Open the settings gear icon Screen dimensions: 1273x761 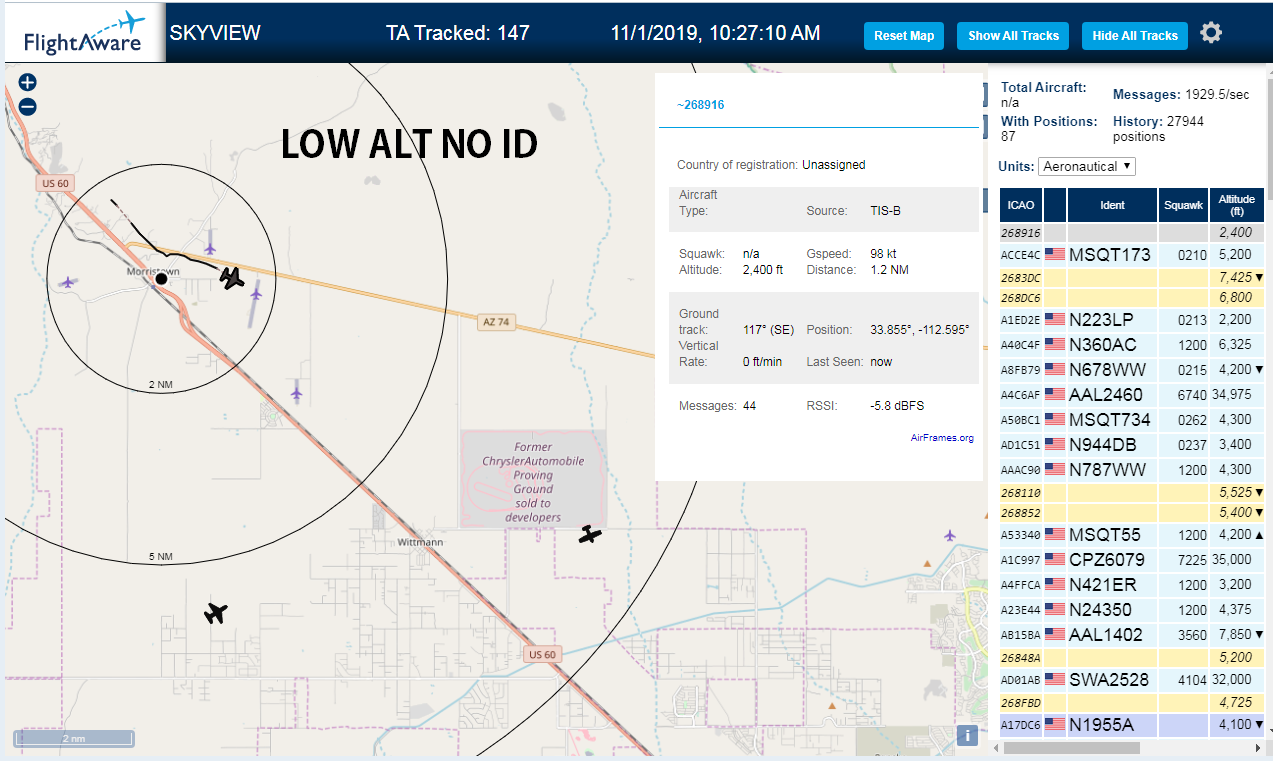coord(1211,33)
